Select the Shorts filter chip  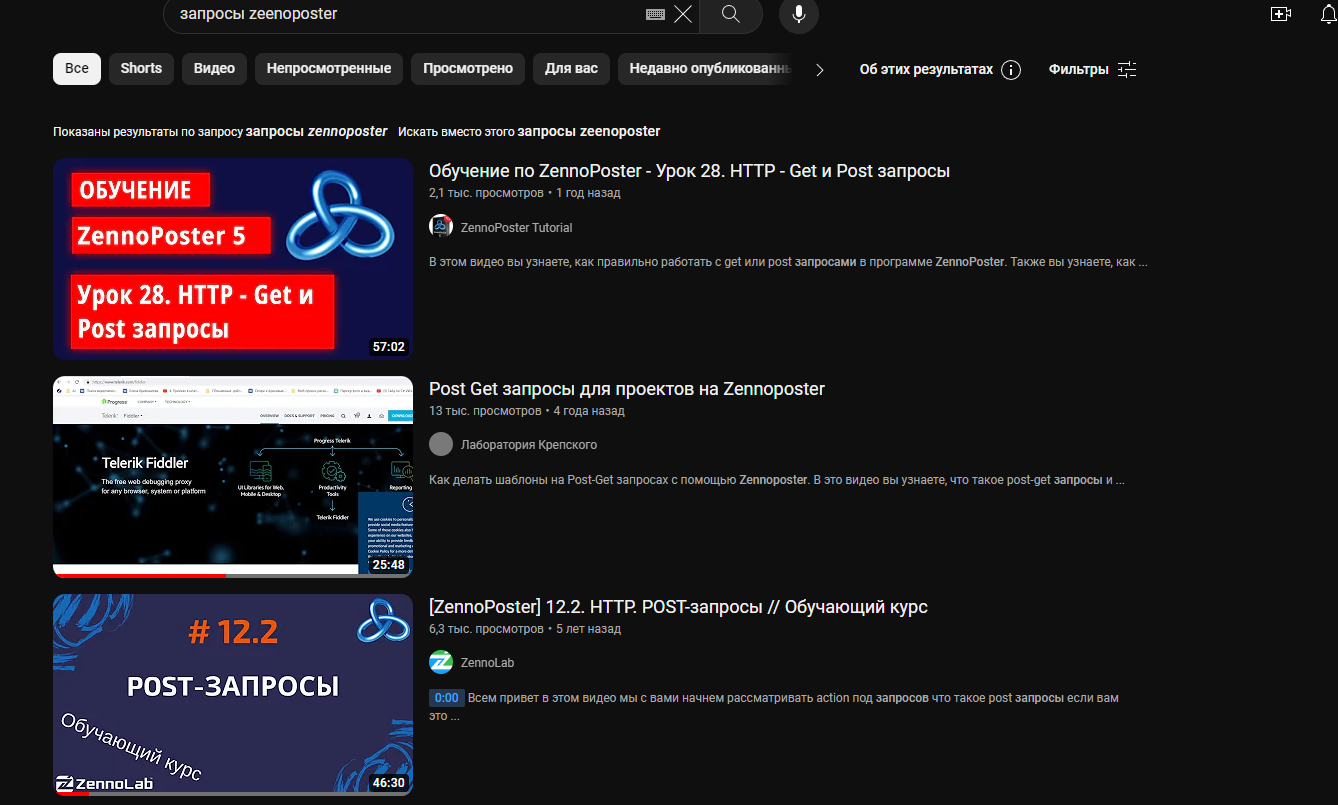point(141,69)
